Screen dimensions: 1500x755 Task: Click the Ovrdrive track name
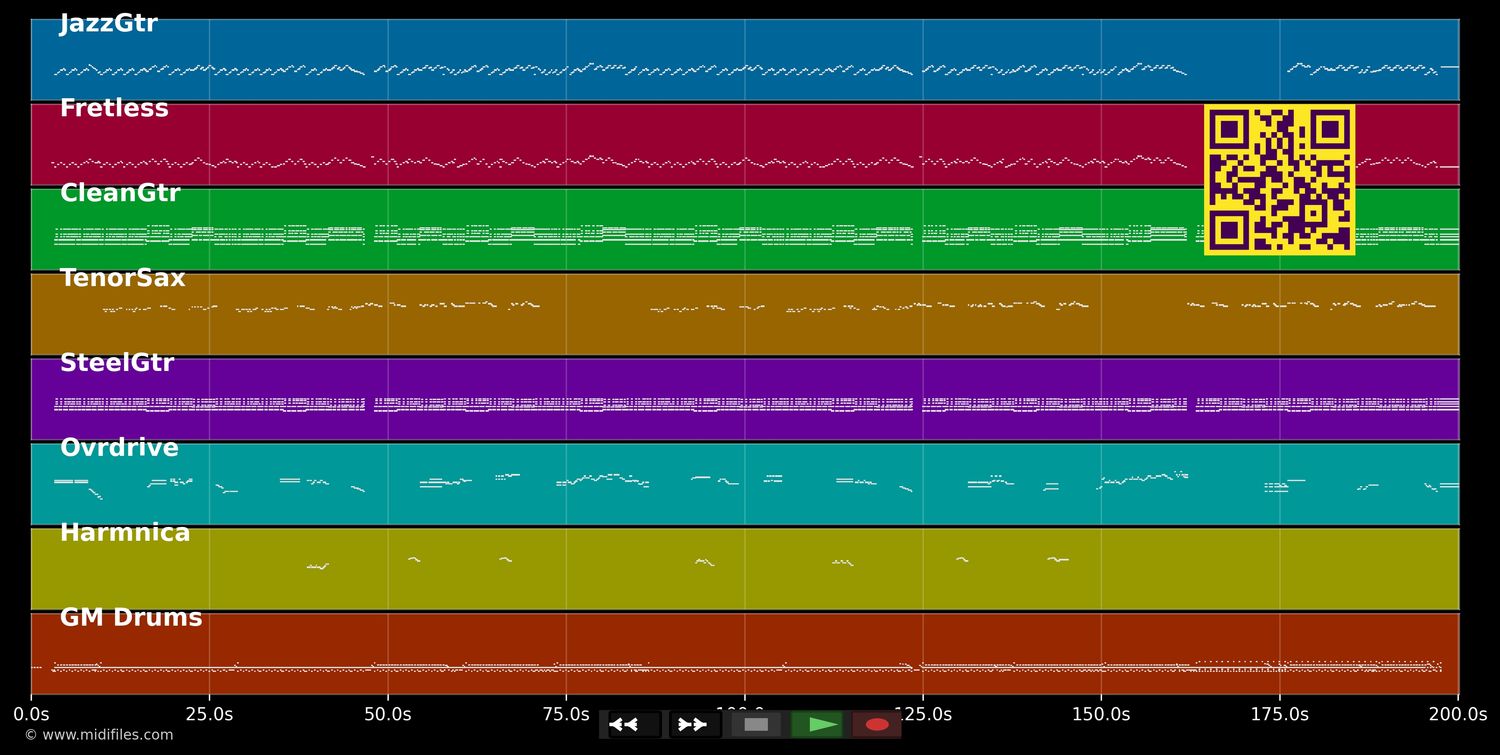click(x=119, y=449)
